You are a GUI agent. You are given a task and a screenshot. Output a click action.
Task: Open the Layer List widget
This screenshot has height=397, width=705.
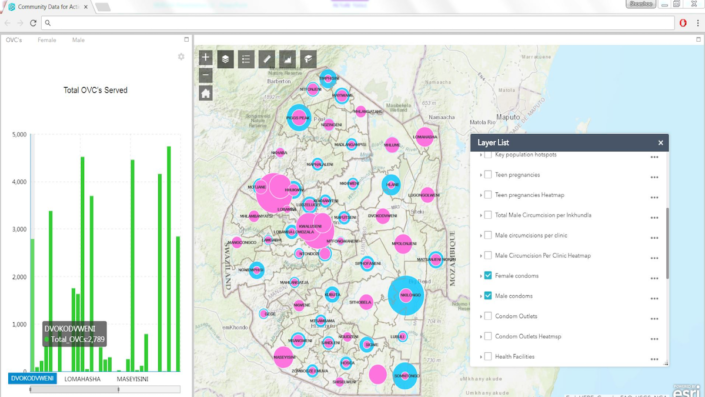225,59
